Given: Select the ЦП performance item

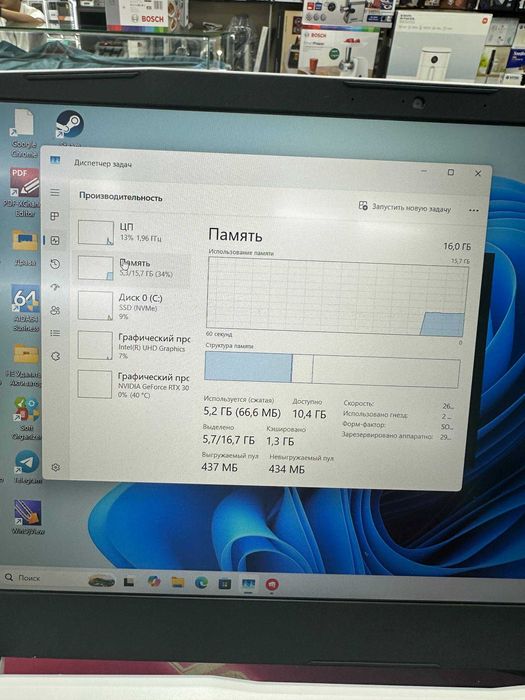Looking at the screenshot, I should (132, 232).
